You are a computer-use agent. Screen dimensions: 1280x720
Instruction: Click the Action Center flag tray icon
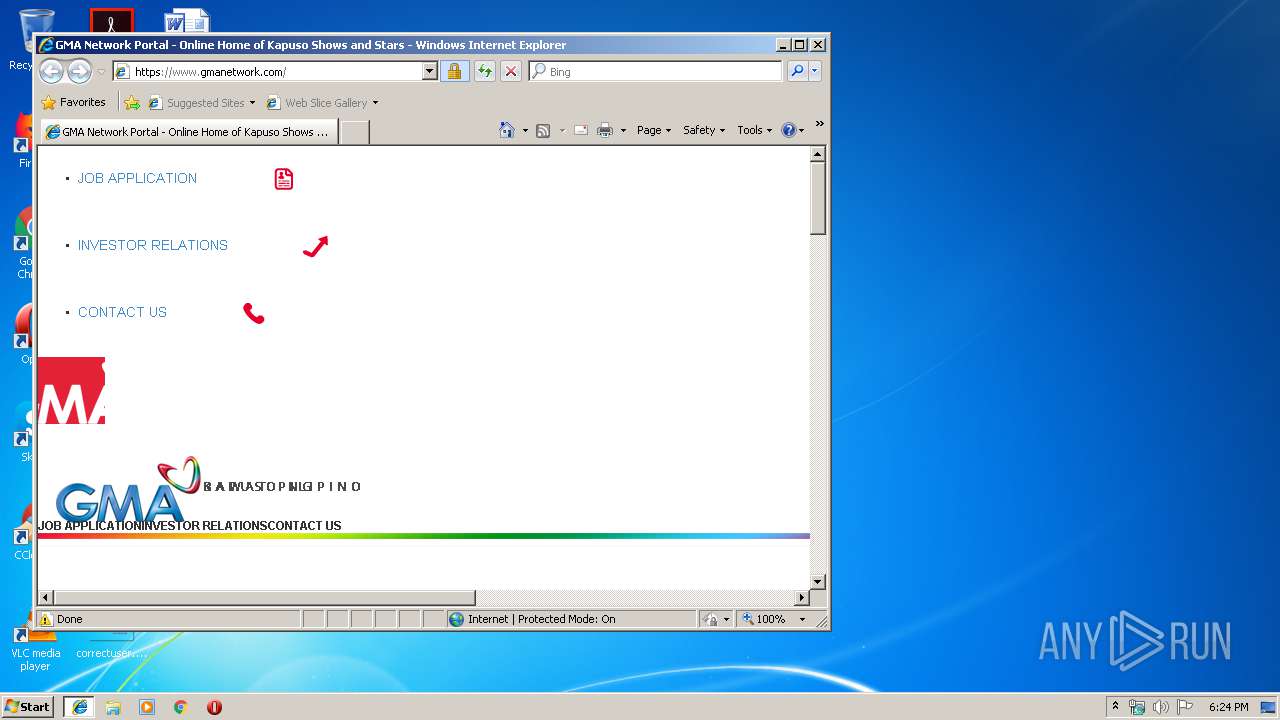coord(1185,707)
